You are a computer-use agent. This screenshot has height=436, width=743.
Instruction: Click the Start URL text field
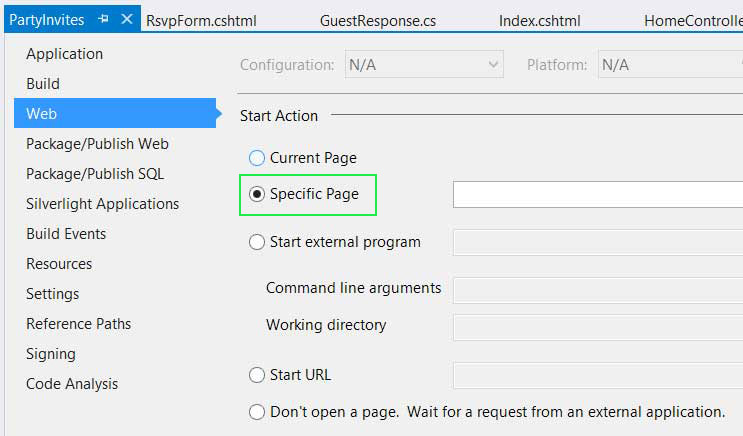[598, 375]
